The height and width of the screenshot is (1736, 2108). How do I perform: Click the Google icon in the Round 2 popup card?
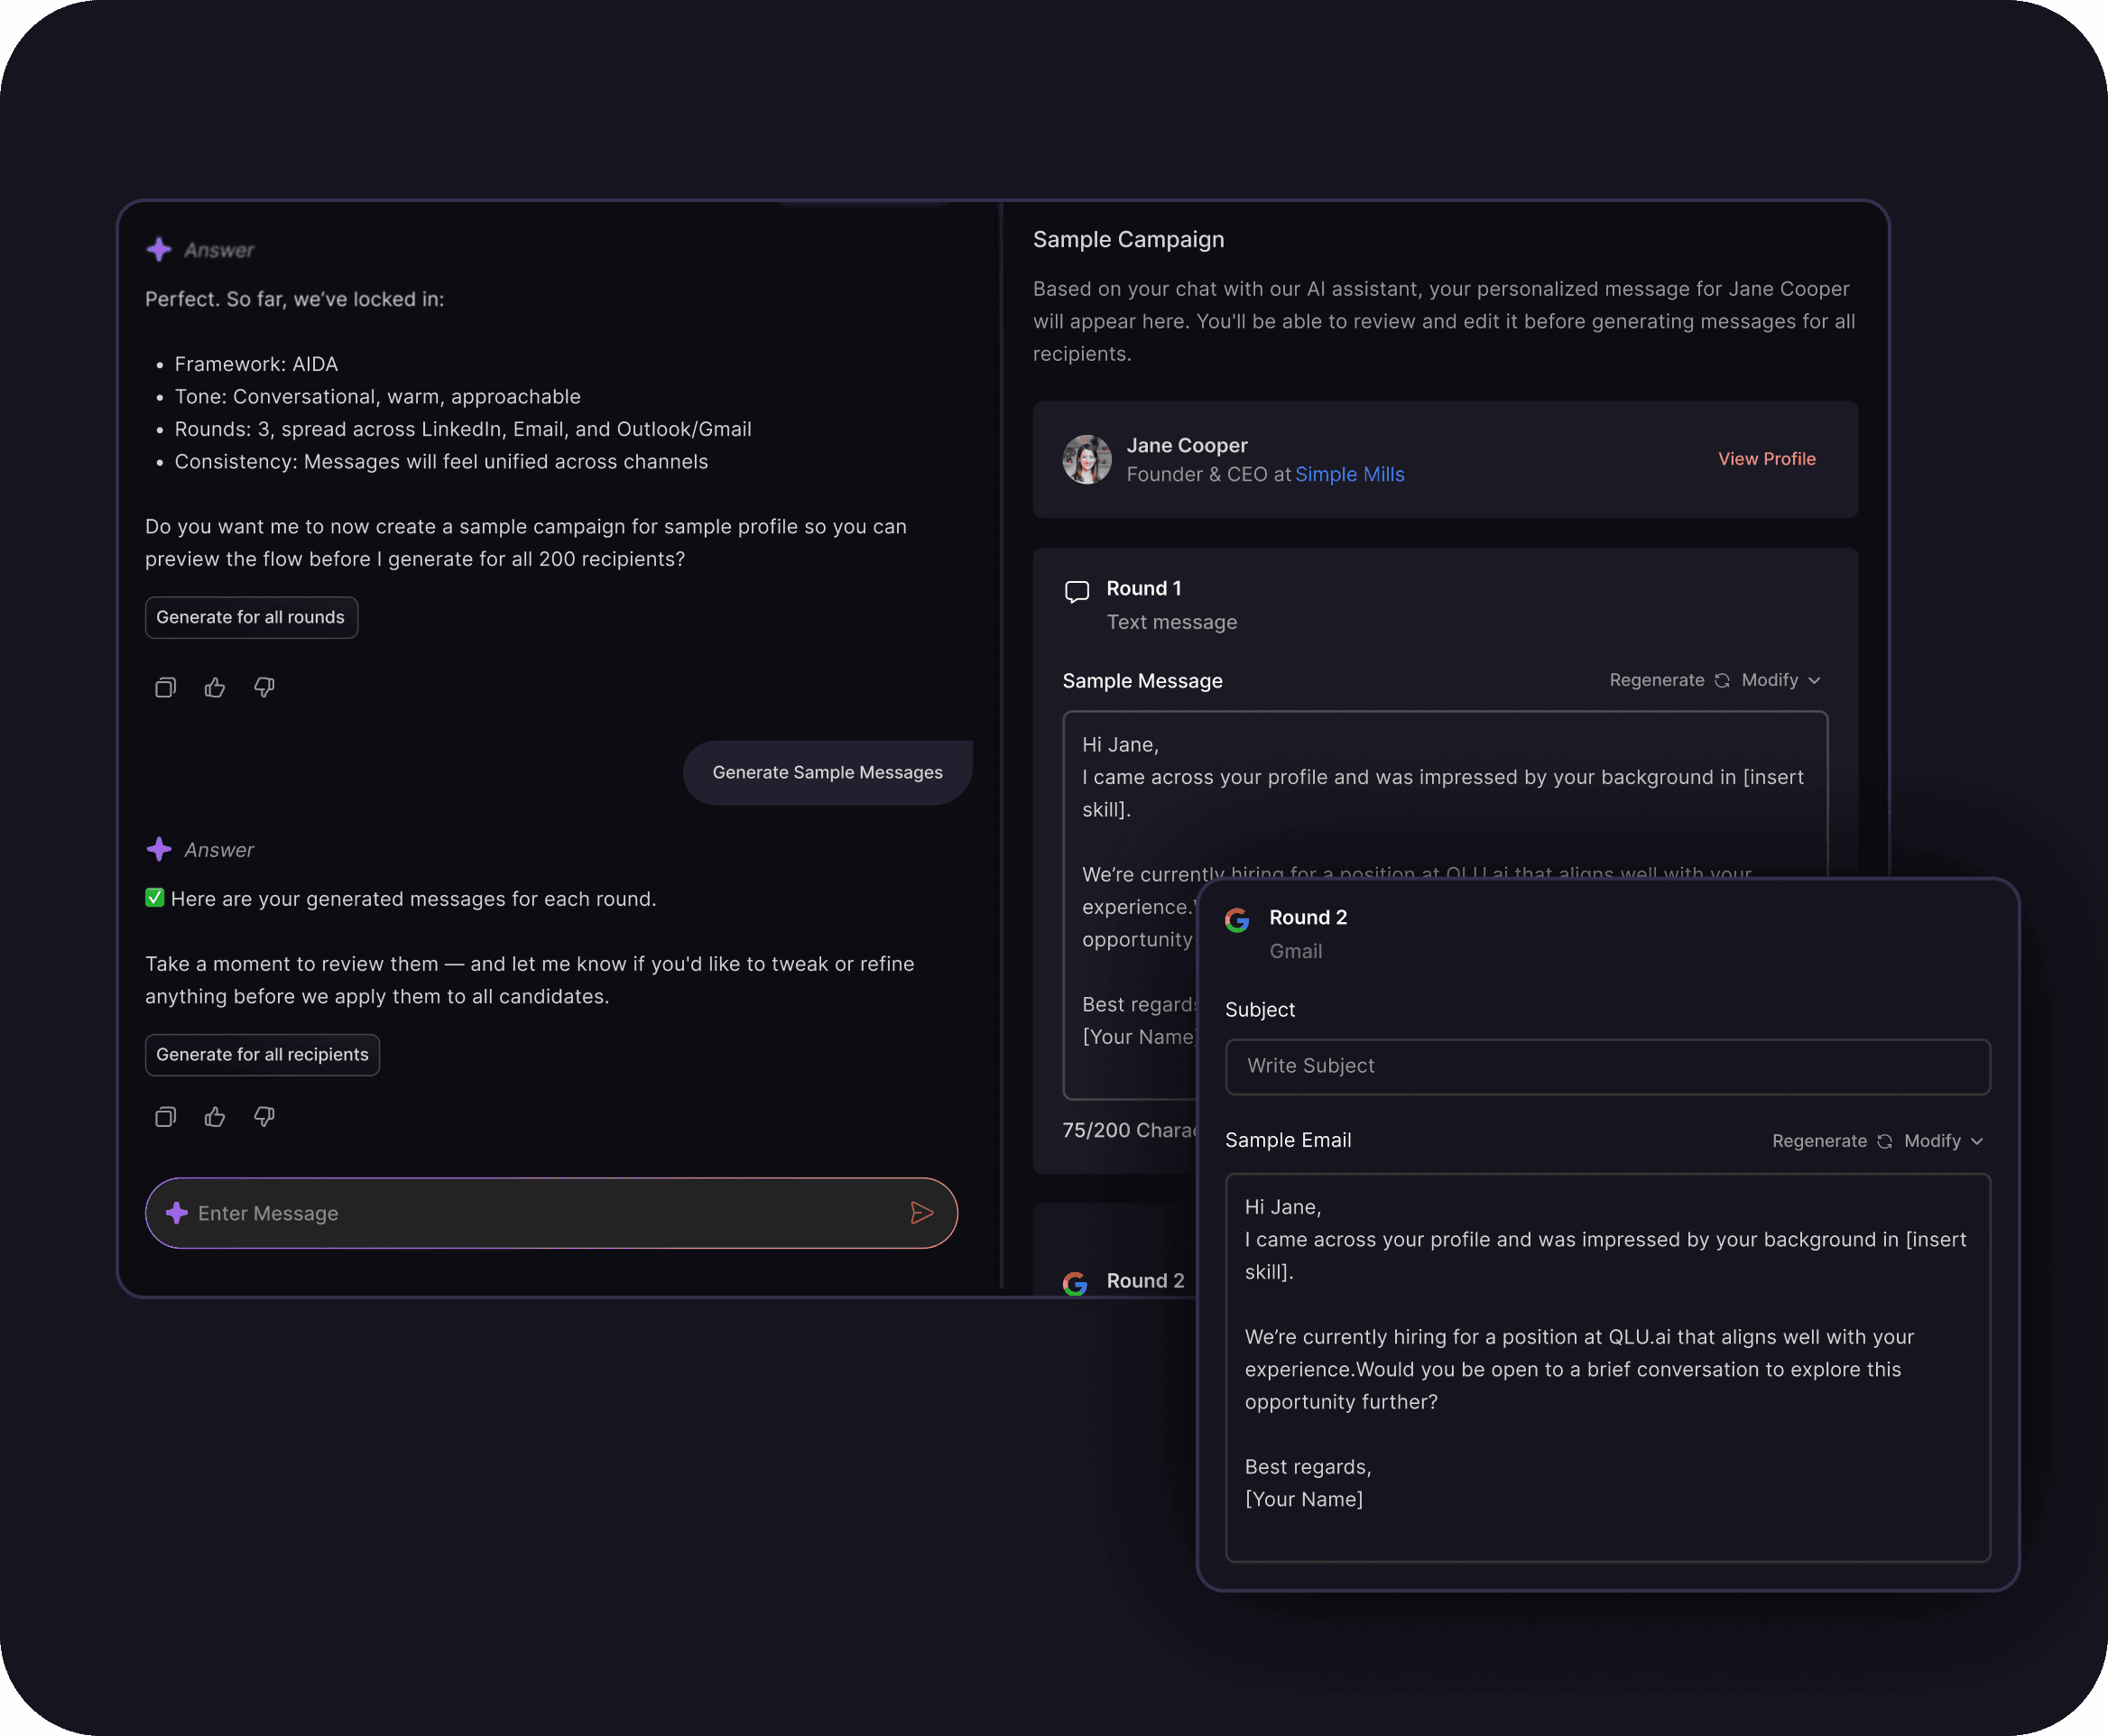point(1238,920)
